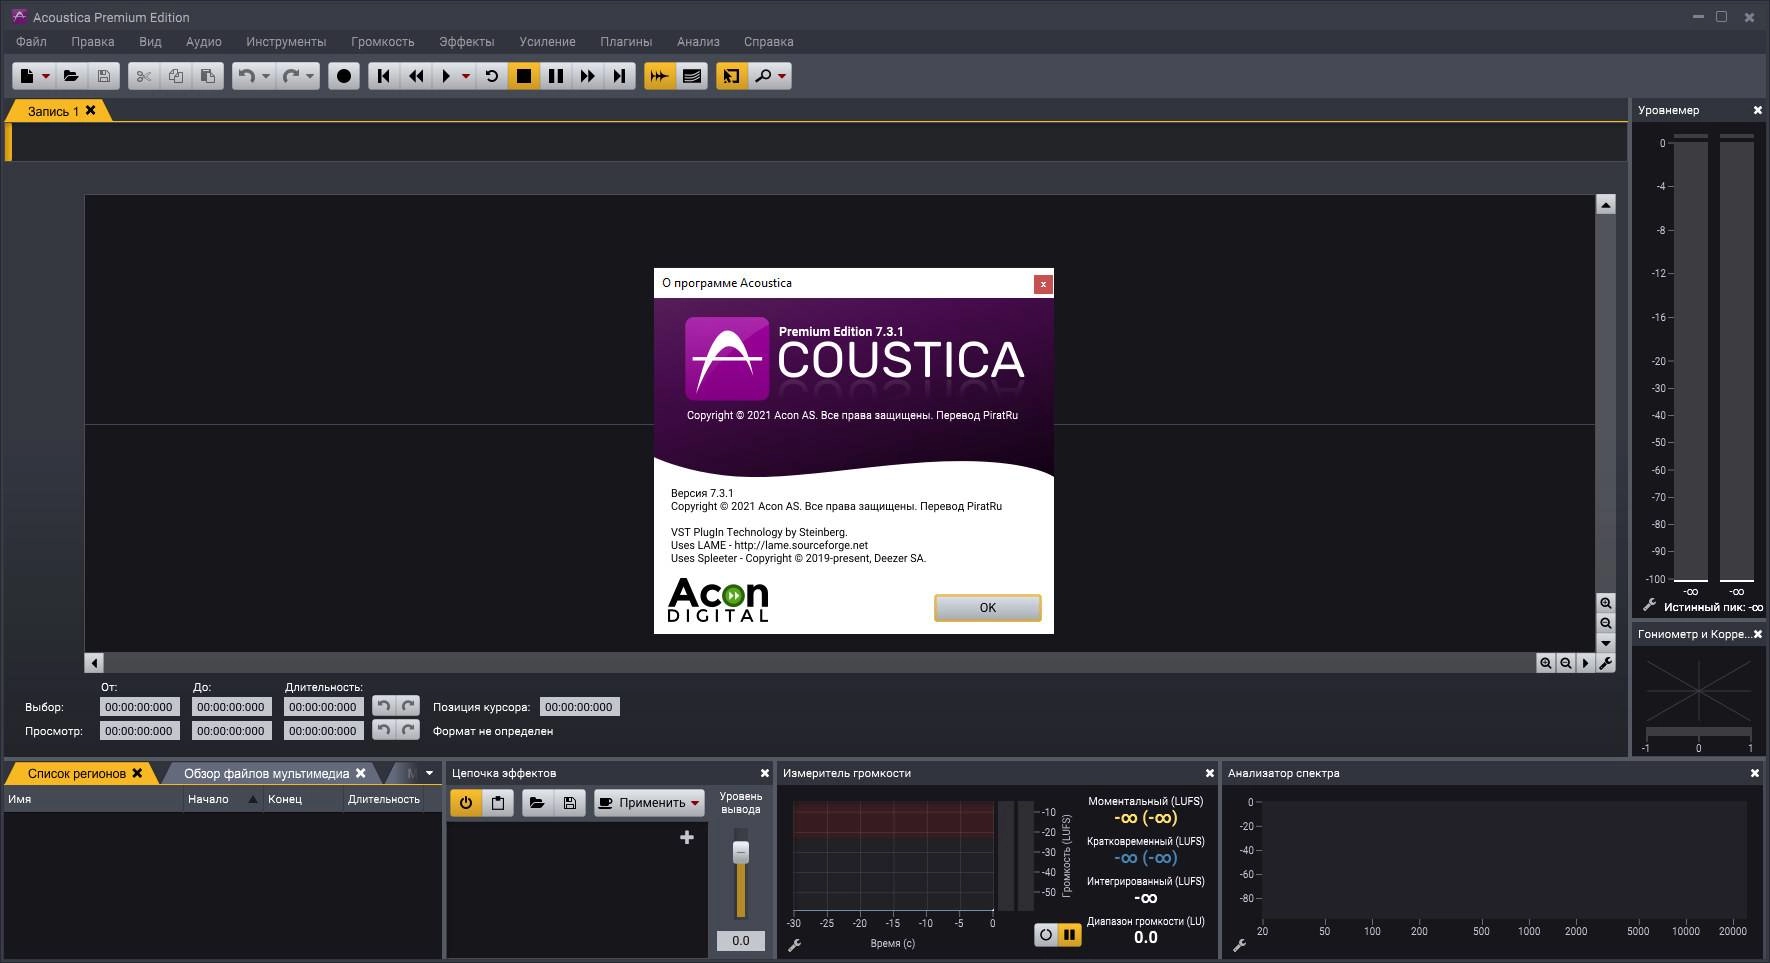Start recording with the Record button

[344, 76]
